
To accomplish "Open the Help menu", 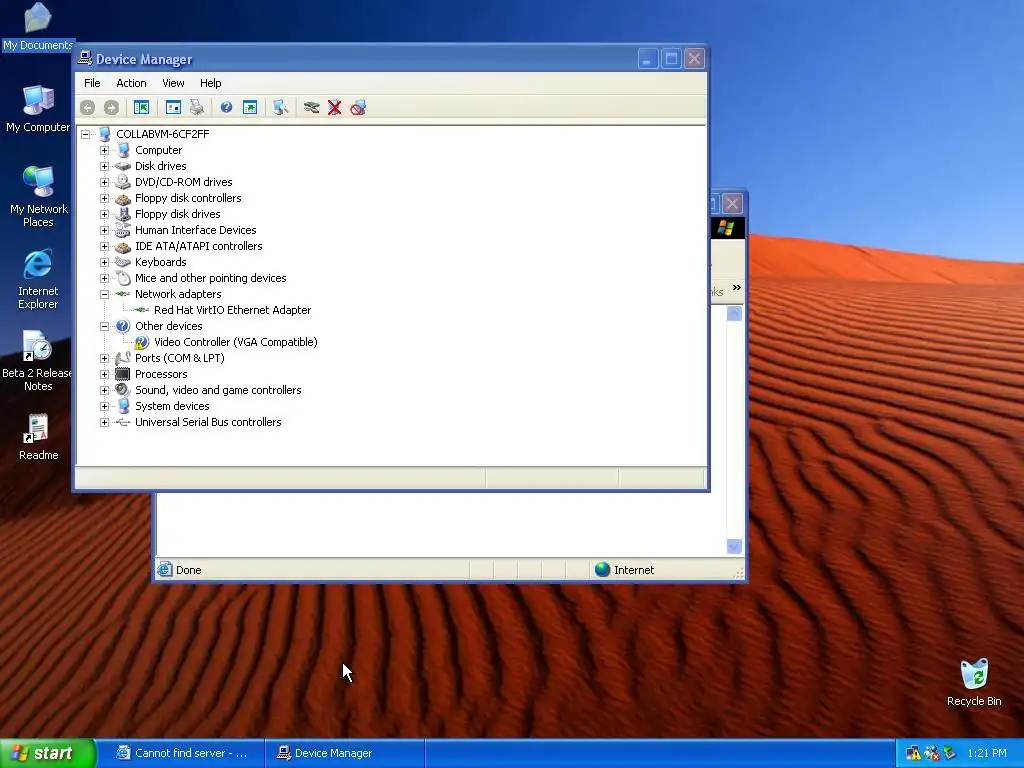I will pyautogui.click(x=210, y=83).
